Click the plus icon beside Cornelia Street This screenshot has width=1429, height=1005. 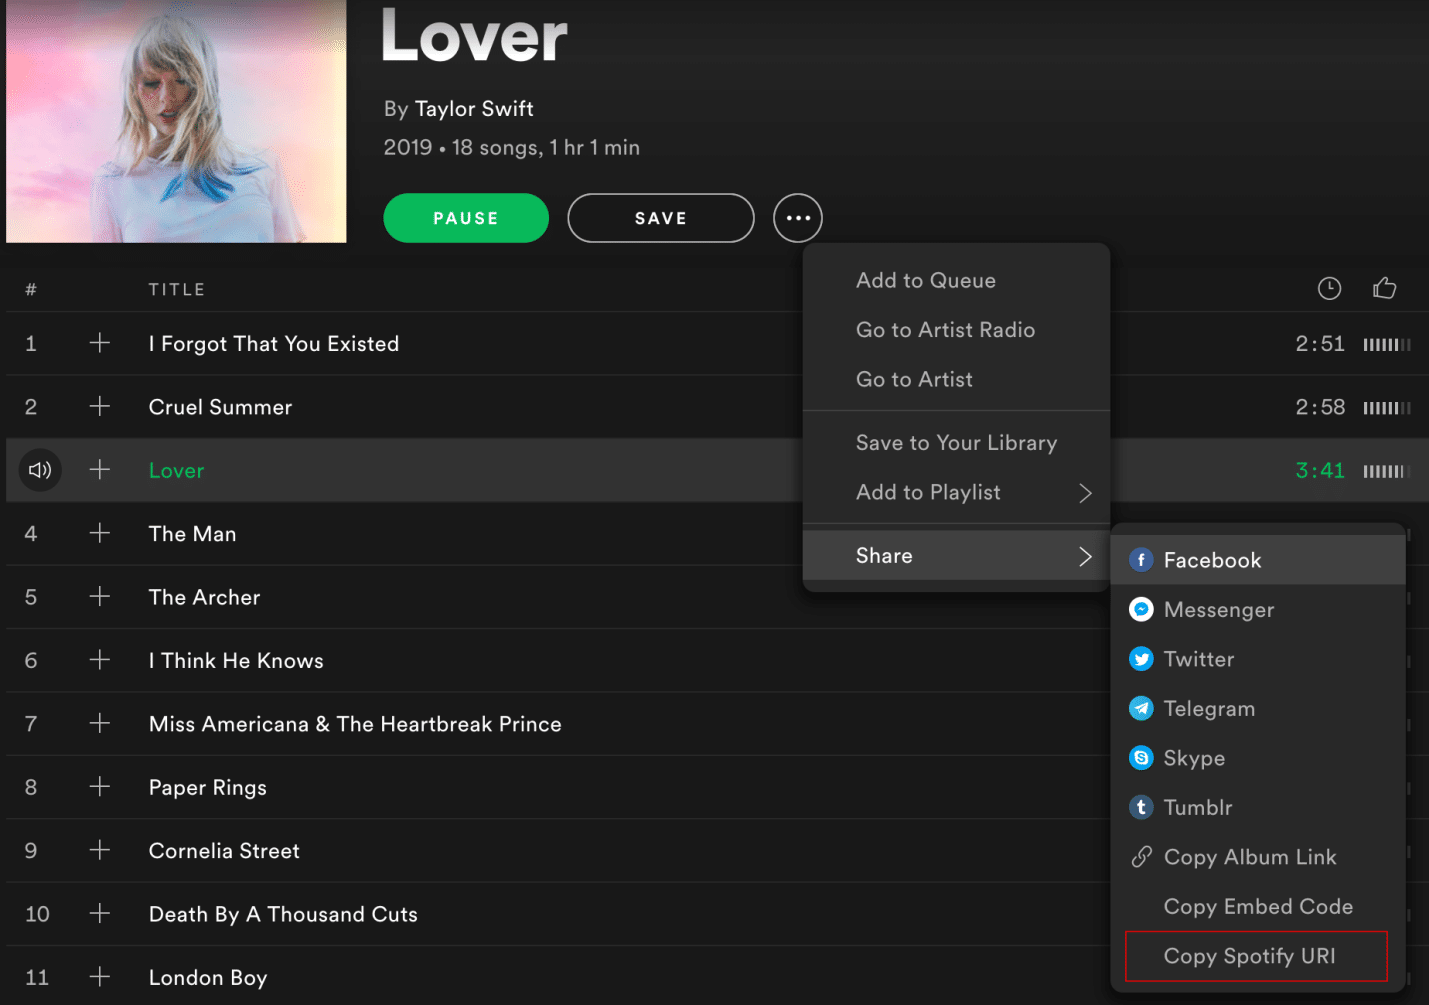pyautogui.click(x=100, y=850)
